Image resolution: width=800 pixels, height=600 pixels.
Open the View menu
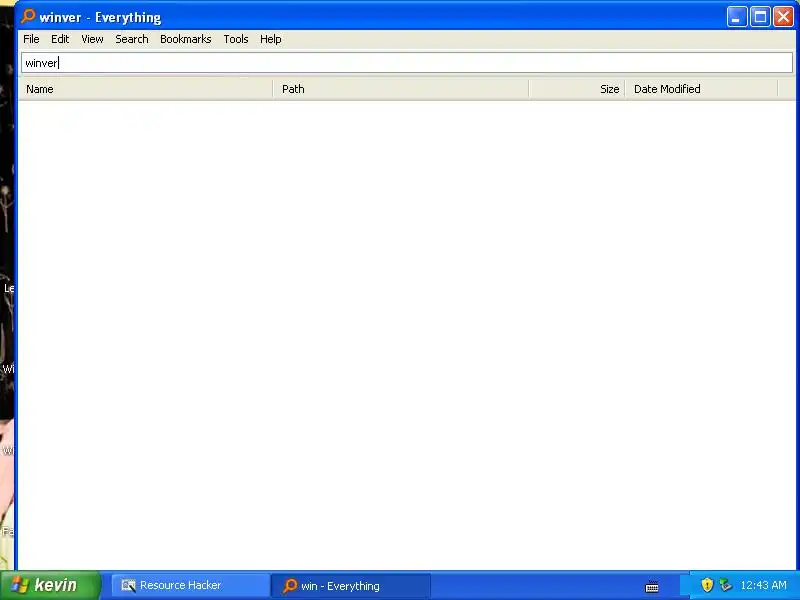coord(92,39)
